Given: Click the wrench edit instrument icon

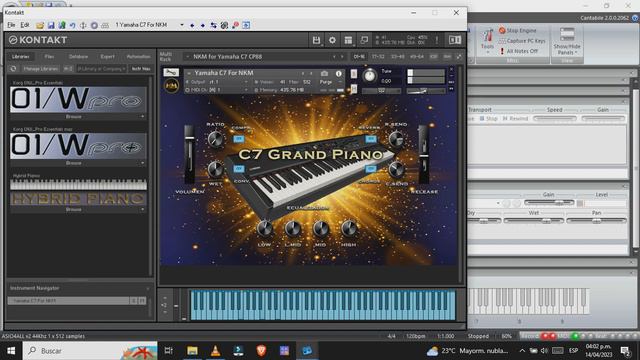Looking at the screenshot, I should [x=171, y=73].
